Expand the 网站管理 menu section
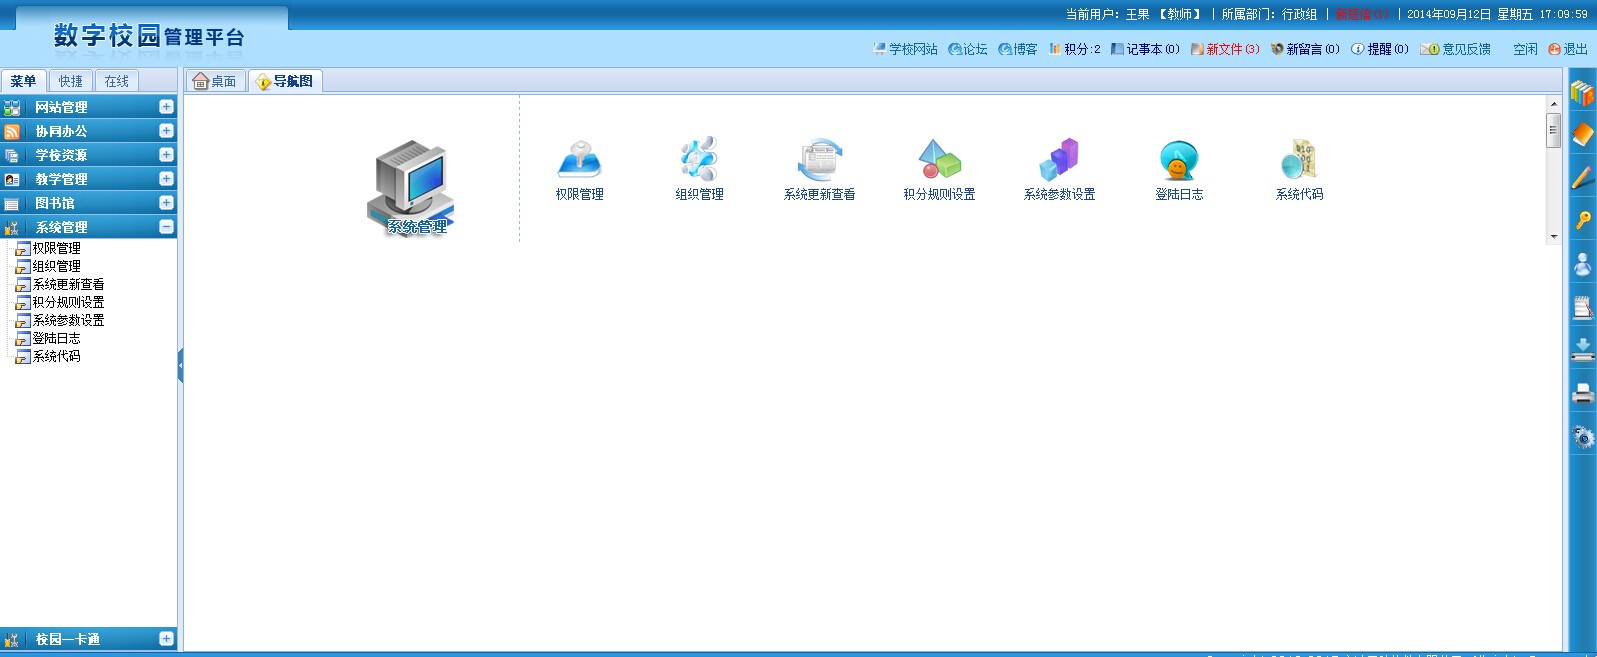This screenshot has height=657, width=1597. click(166, 107)
